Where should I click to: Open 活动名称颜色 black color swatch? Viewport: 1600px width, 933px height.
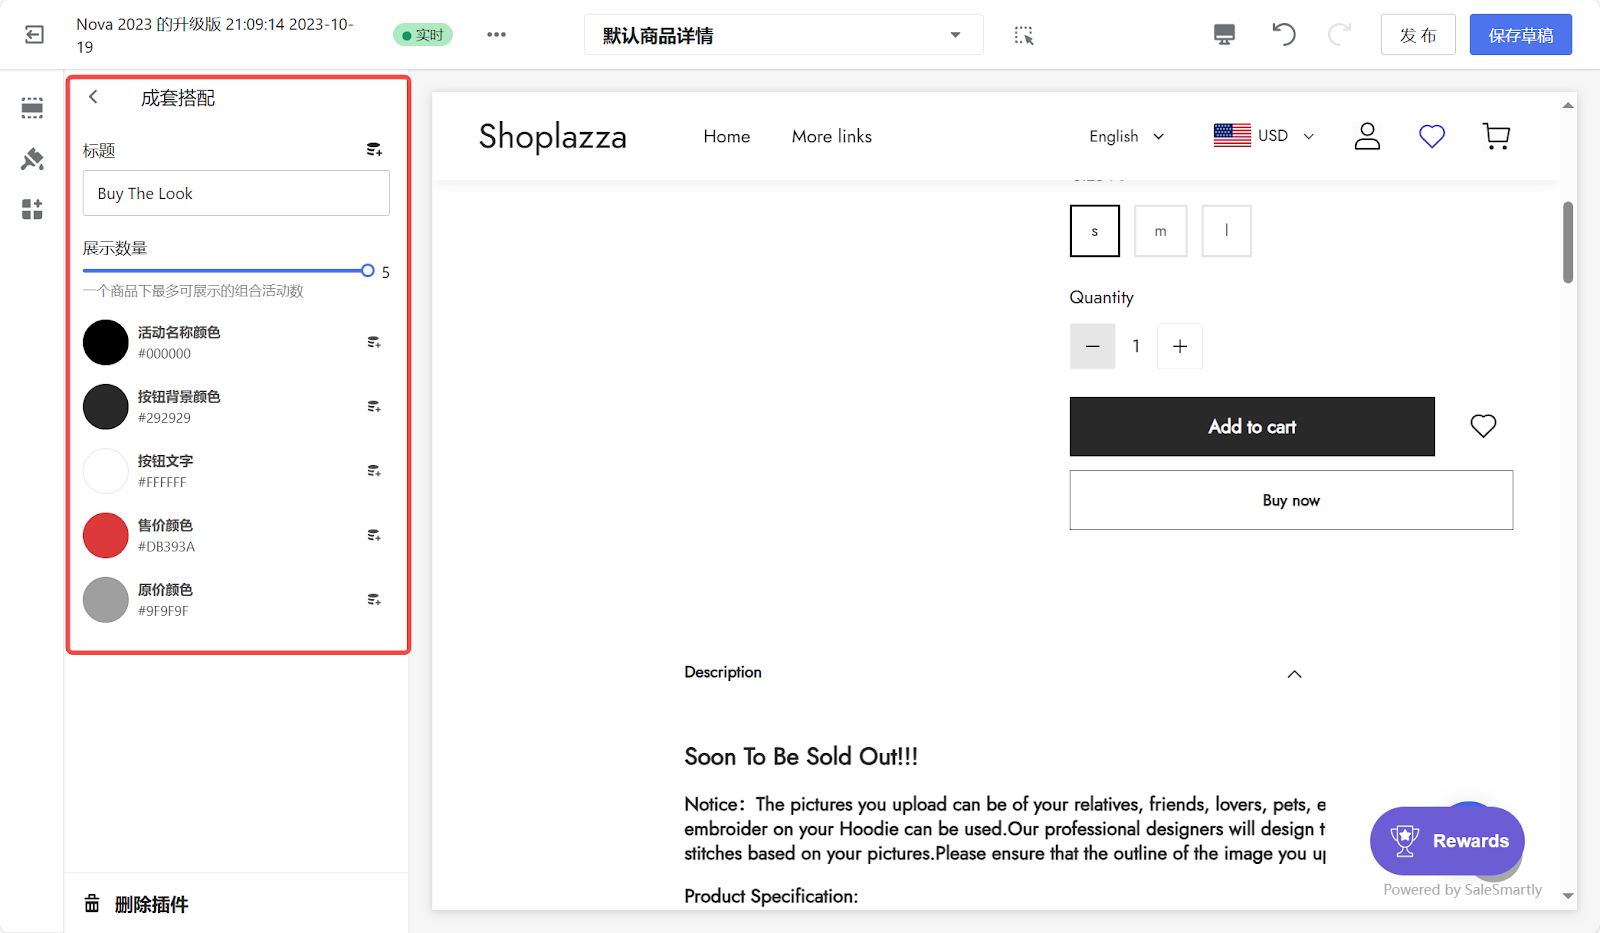coord(105,342)
